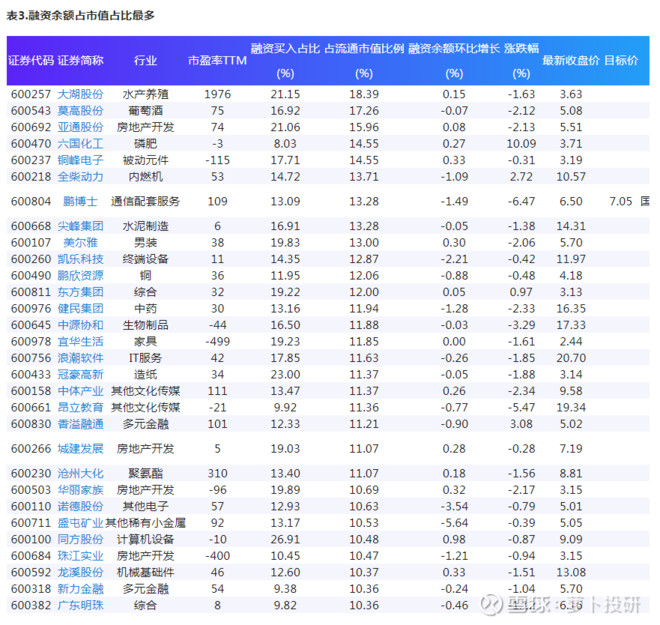
Task: Select the 计算机设备 industry cell
Action: pyautogui.click(x=145, y=539)
